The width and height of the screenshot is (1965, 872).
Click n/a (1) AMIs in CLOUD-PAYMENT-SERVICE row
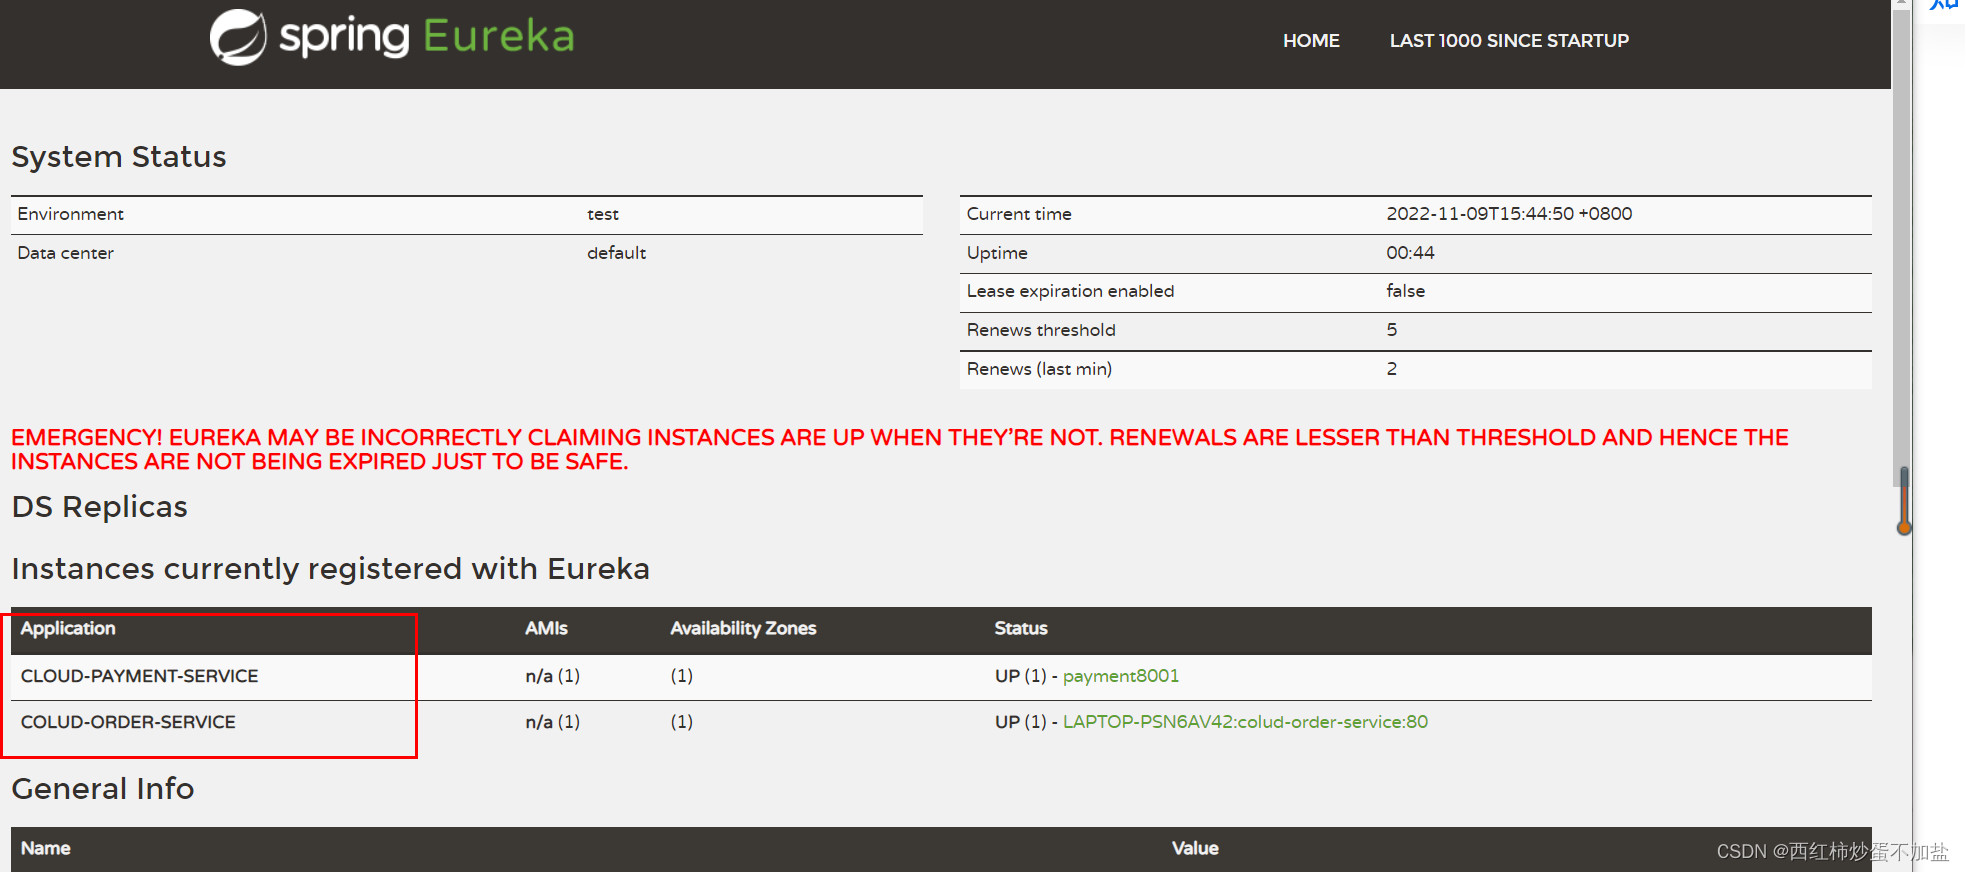[552, 676]
